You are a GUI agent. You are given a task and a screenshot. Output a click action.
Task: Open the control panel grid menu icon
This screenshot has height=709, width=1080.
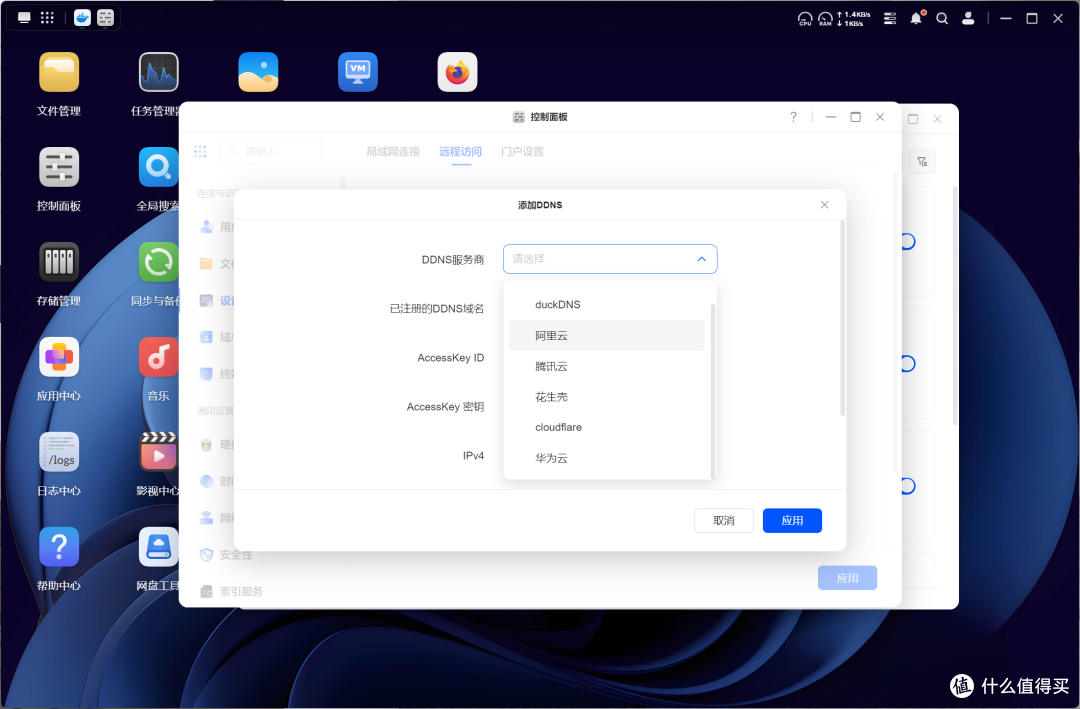[200, 152]
